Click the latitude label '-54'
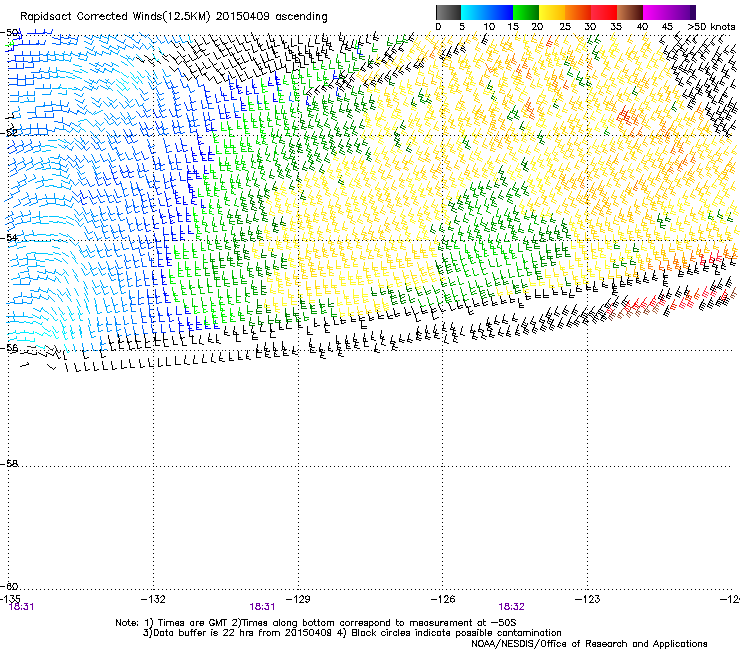This screenshot has width=740, height=650. [9, 238]
